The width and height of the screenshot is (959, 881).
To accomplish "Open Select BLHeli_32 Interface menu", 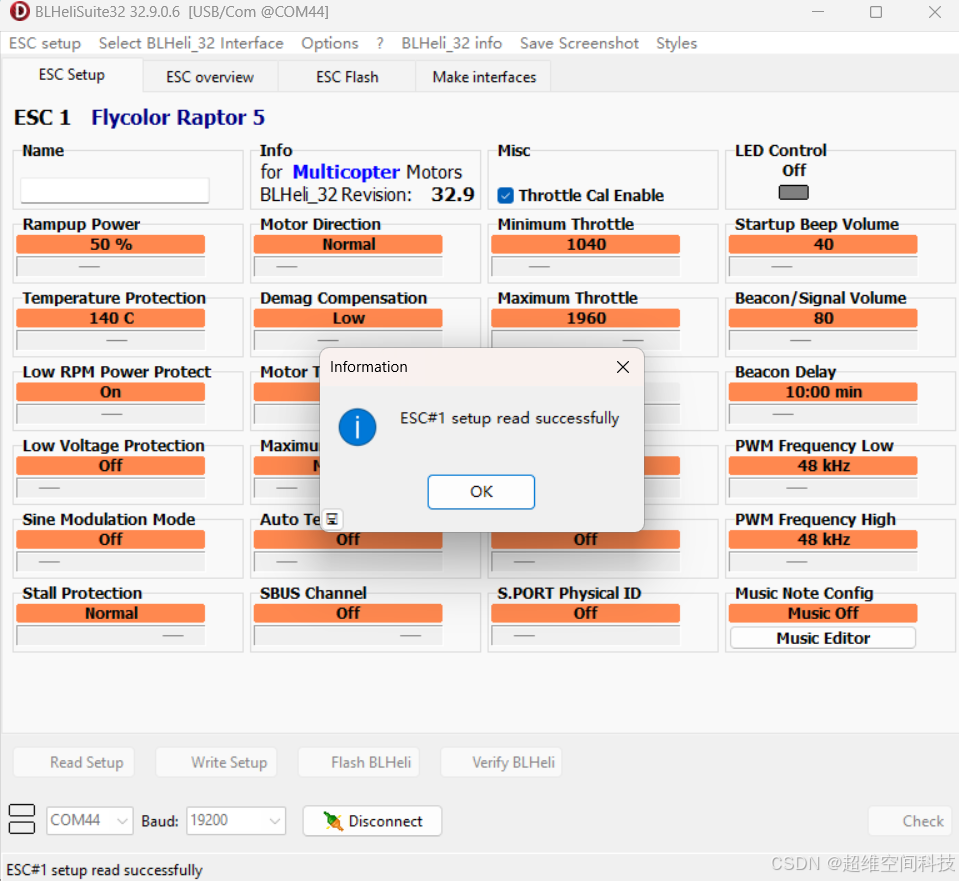I will tap(191, 43).
